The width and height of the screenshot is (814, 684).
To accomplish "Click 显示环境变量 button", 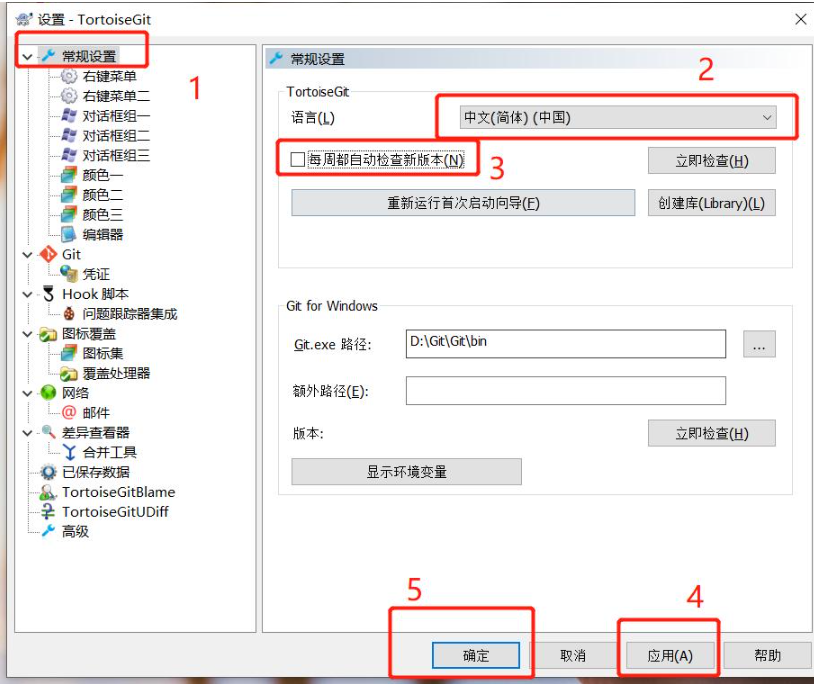I will point(406,471).
